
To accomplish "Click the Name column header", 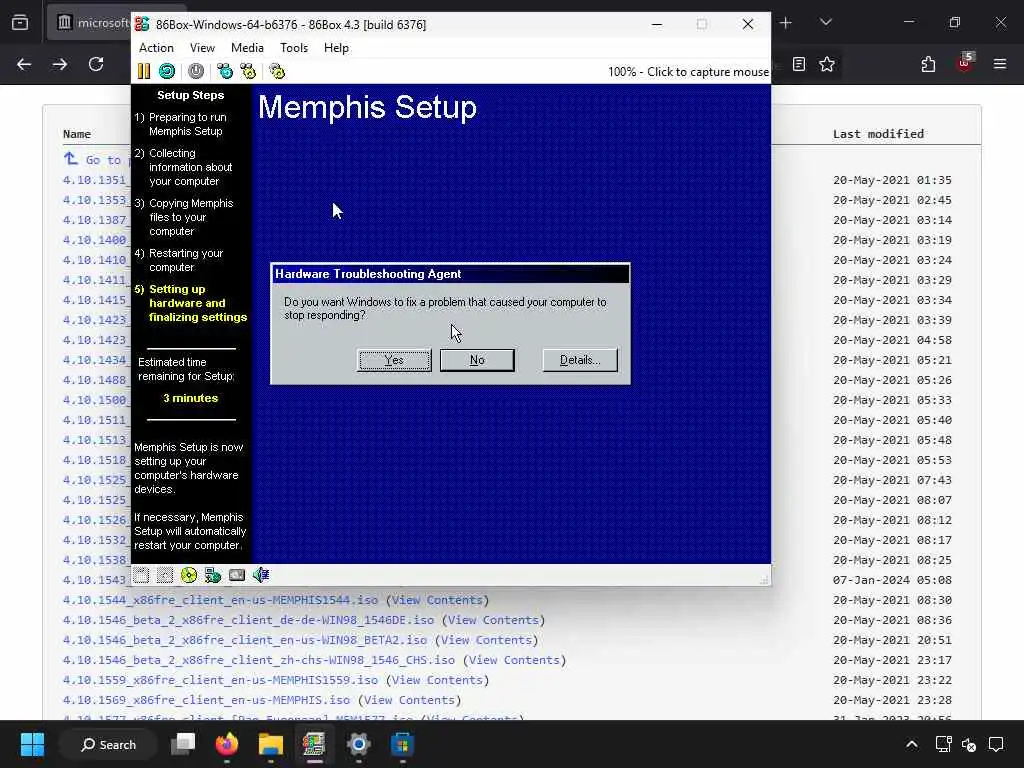I will click(x=77, y=134).
